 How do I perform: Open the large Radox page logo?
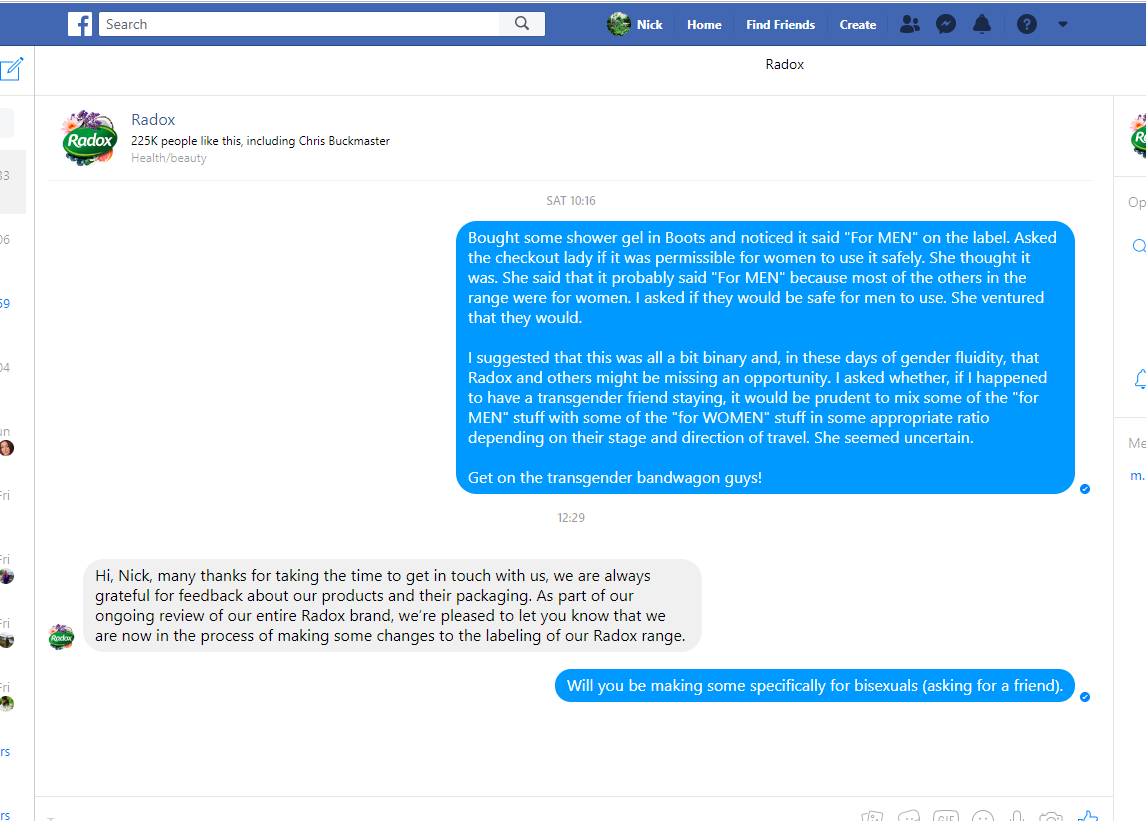coord(89,138)
